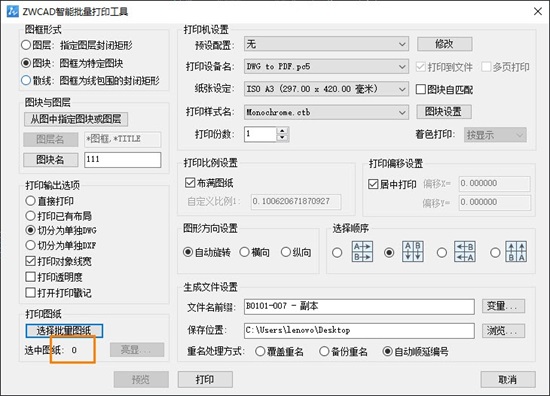
Task: Click the right-to-left B A order icon
Action: tap(465, 252)
